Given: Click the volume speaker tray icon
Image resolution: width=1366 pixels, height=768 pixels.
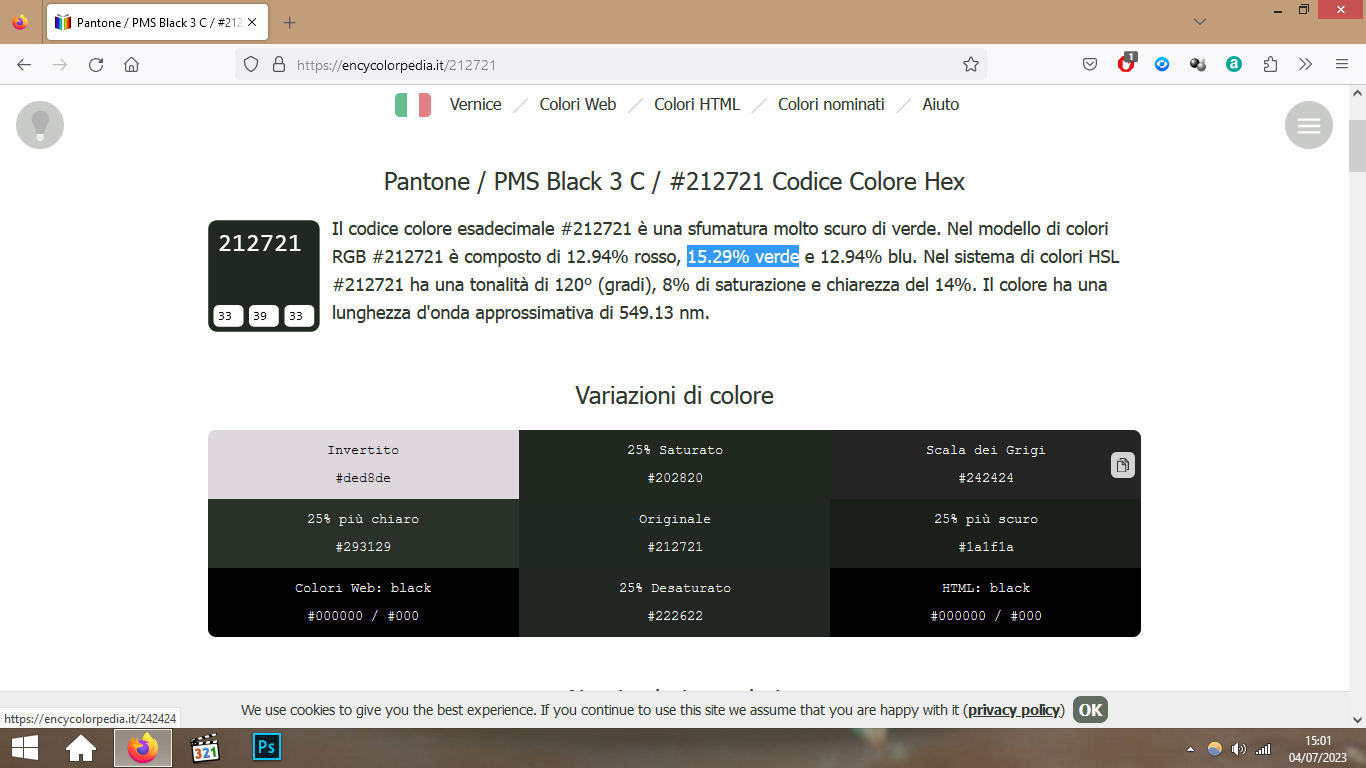Looking at the screenshot, I should (1239, 749).
